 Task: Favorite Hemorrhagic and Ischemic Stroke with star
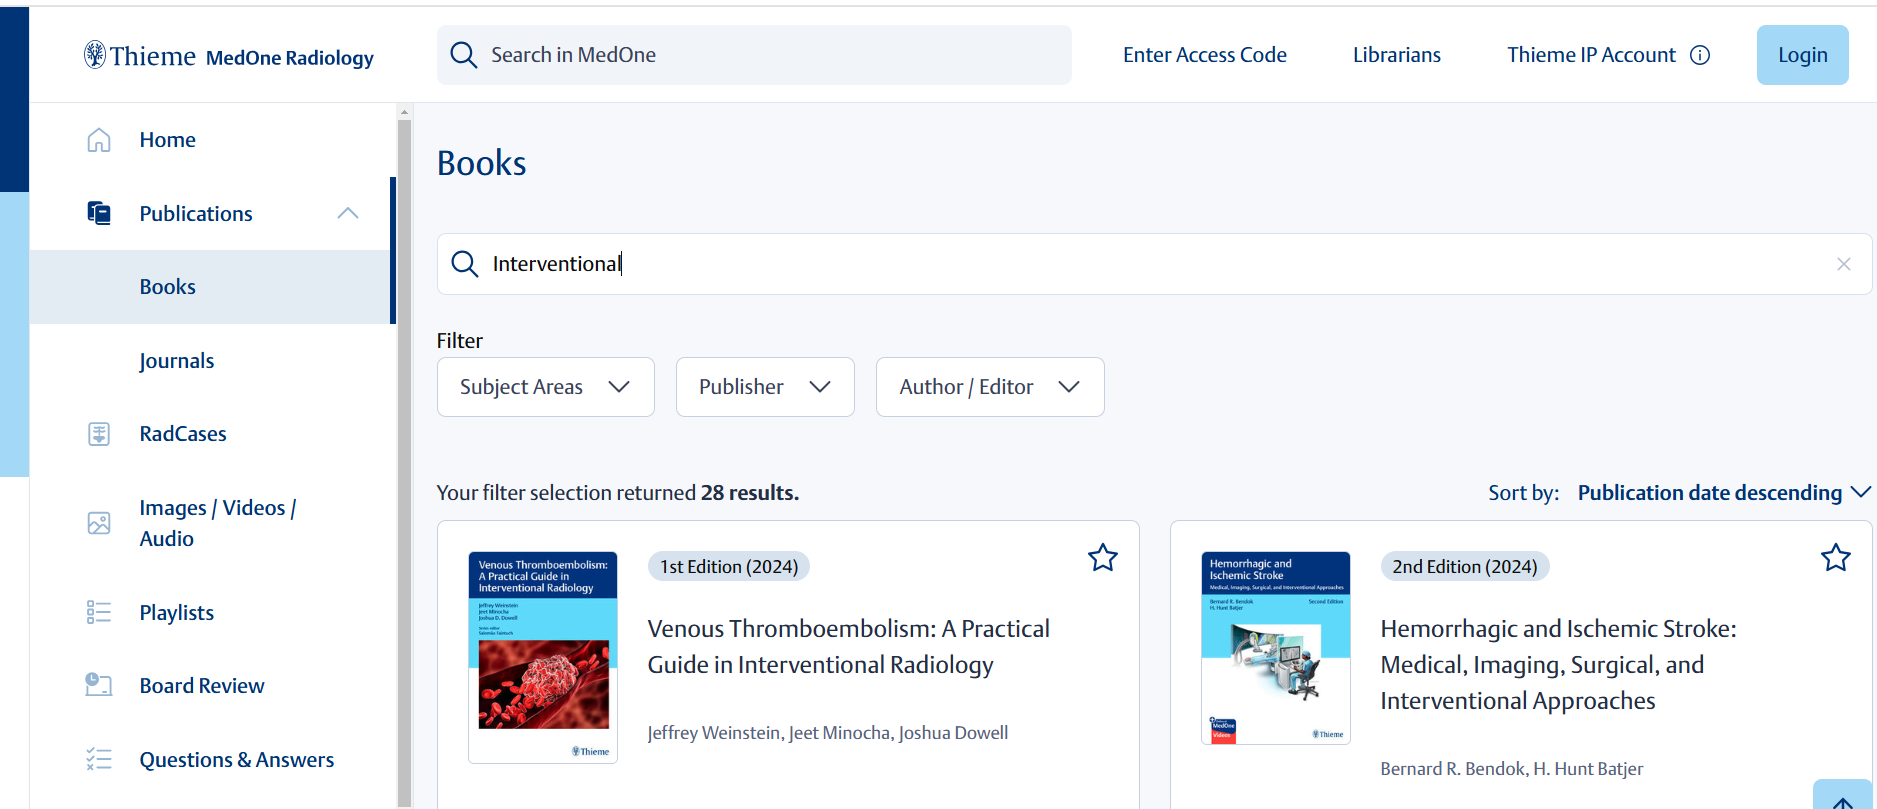click(1836, 557)
